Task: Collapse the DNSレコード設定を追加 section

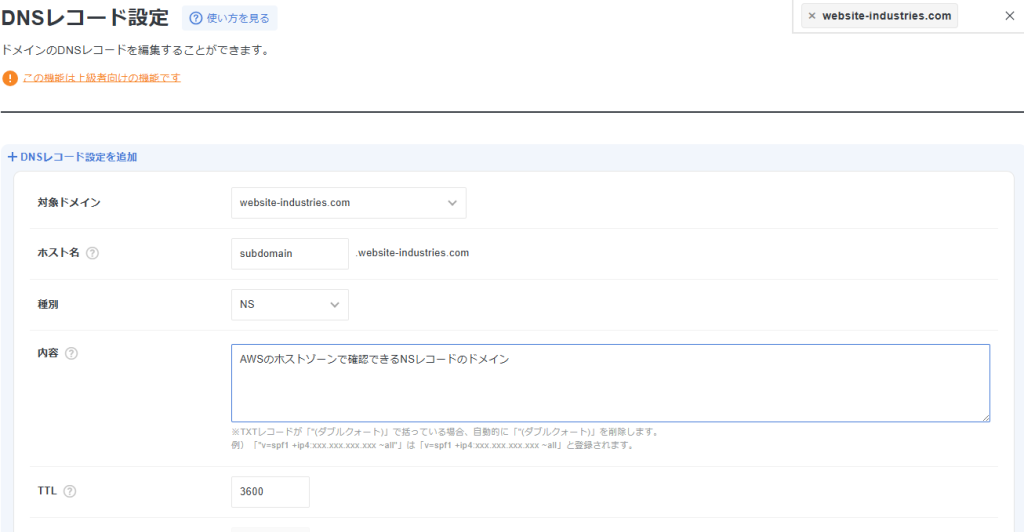Action: 78,157
